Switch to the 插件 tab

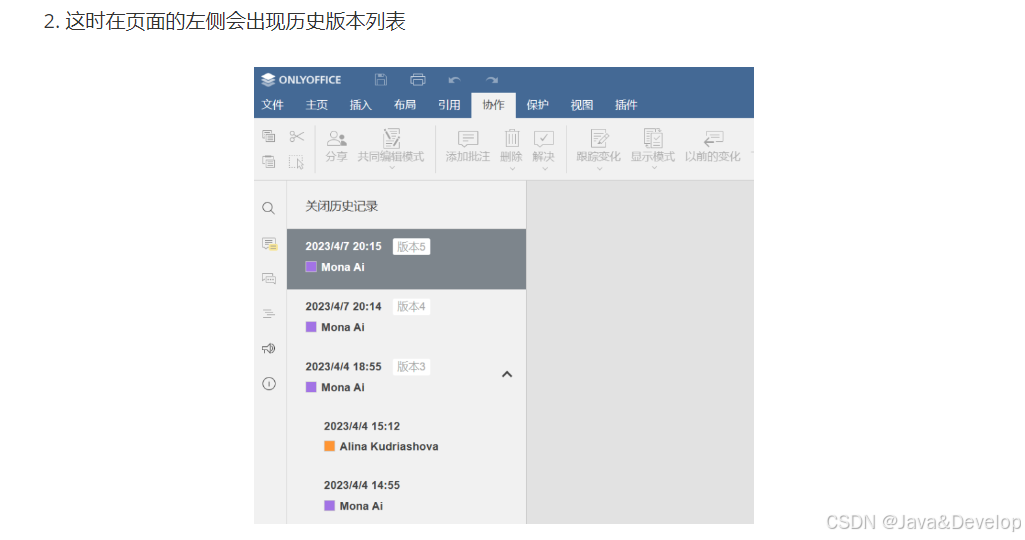coord(626,105)
